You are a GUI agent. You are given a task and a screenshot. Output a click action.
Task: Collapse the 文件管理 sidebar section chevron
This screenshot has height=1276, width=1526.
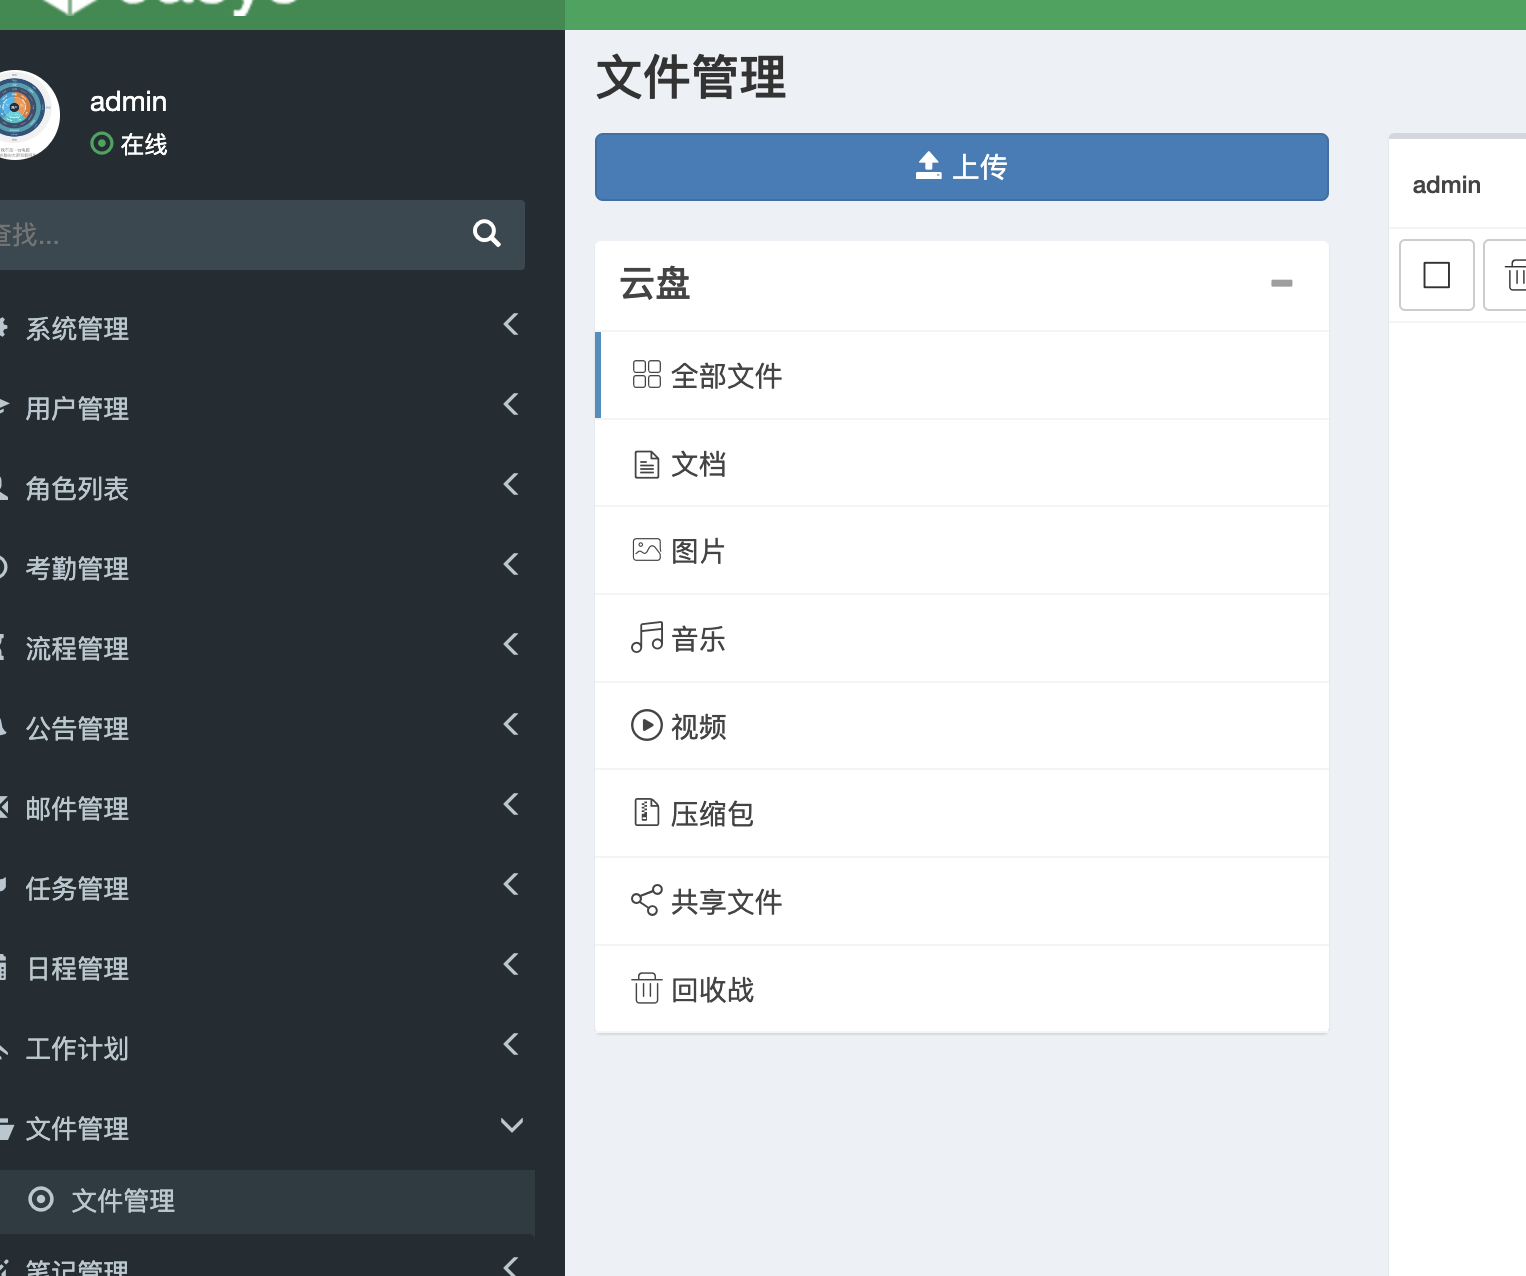(511, 1126)
